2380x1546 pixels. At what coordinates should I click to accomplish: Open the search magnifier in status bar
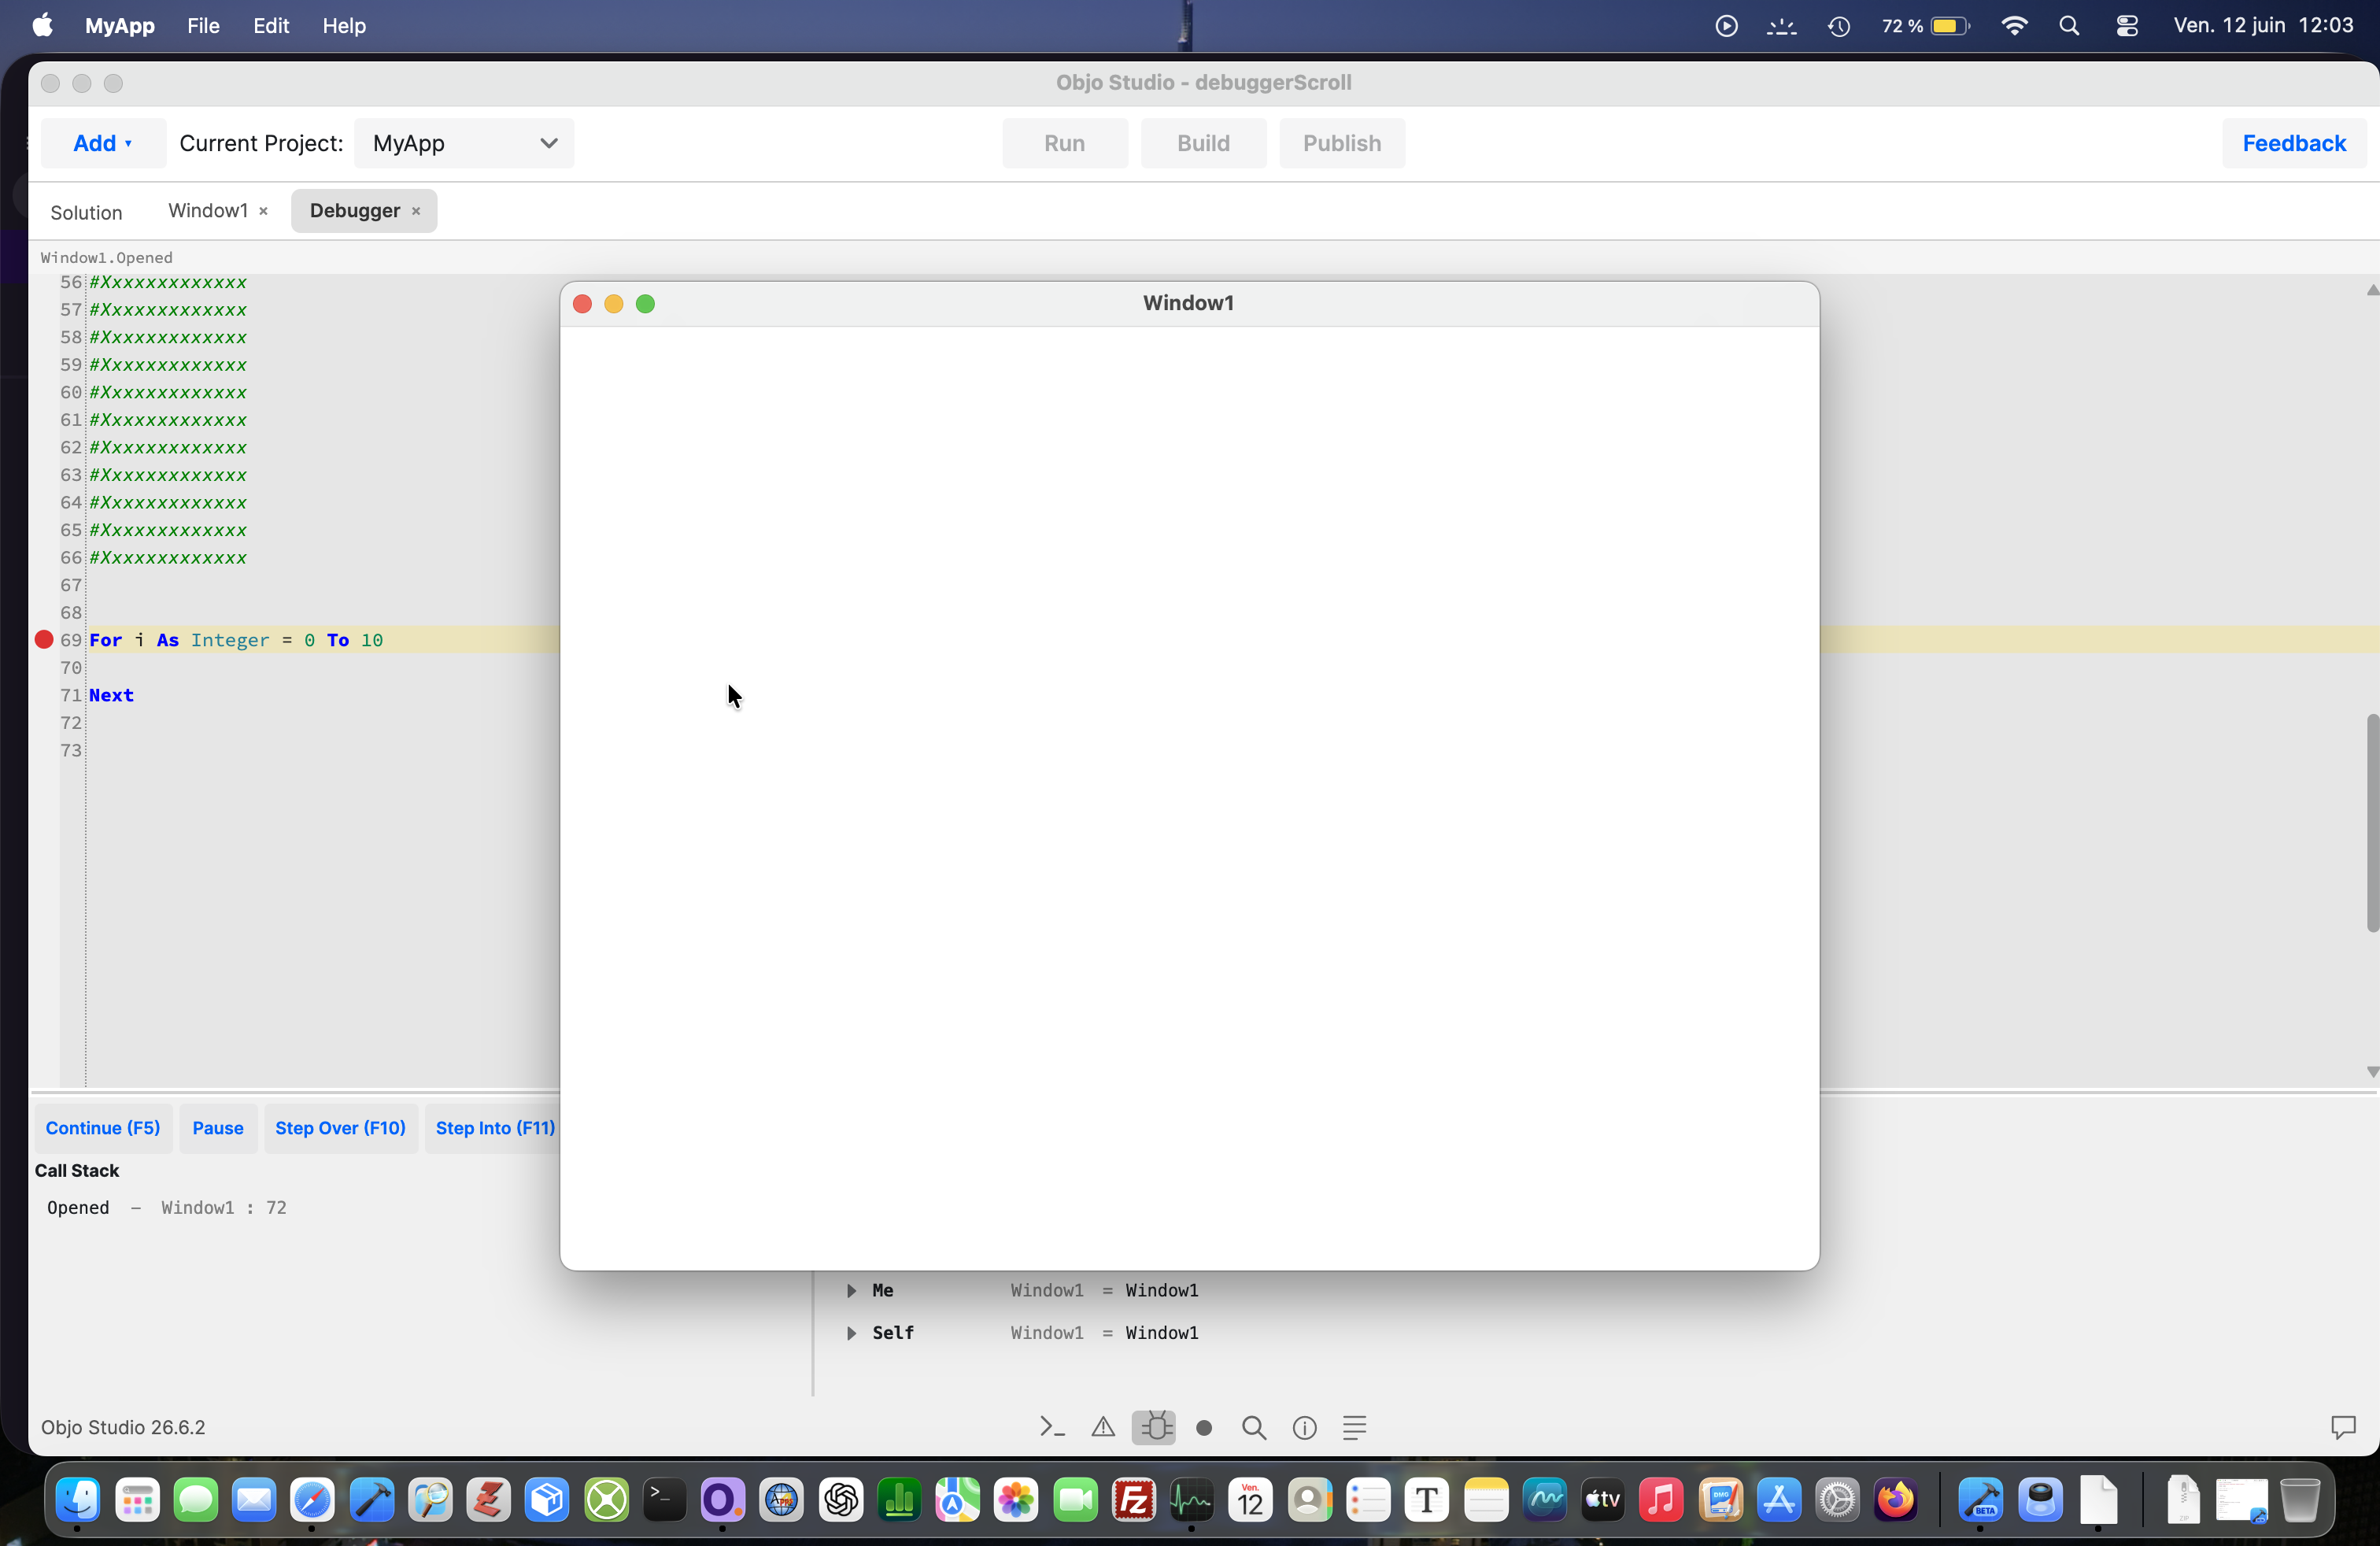point(1254,1428)
